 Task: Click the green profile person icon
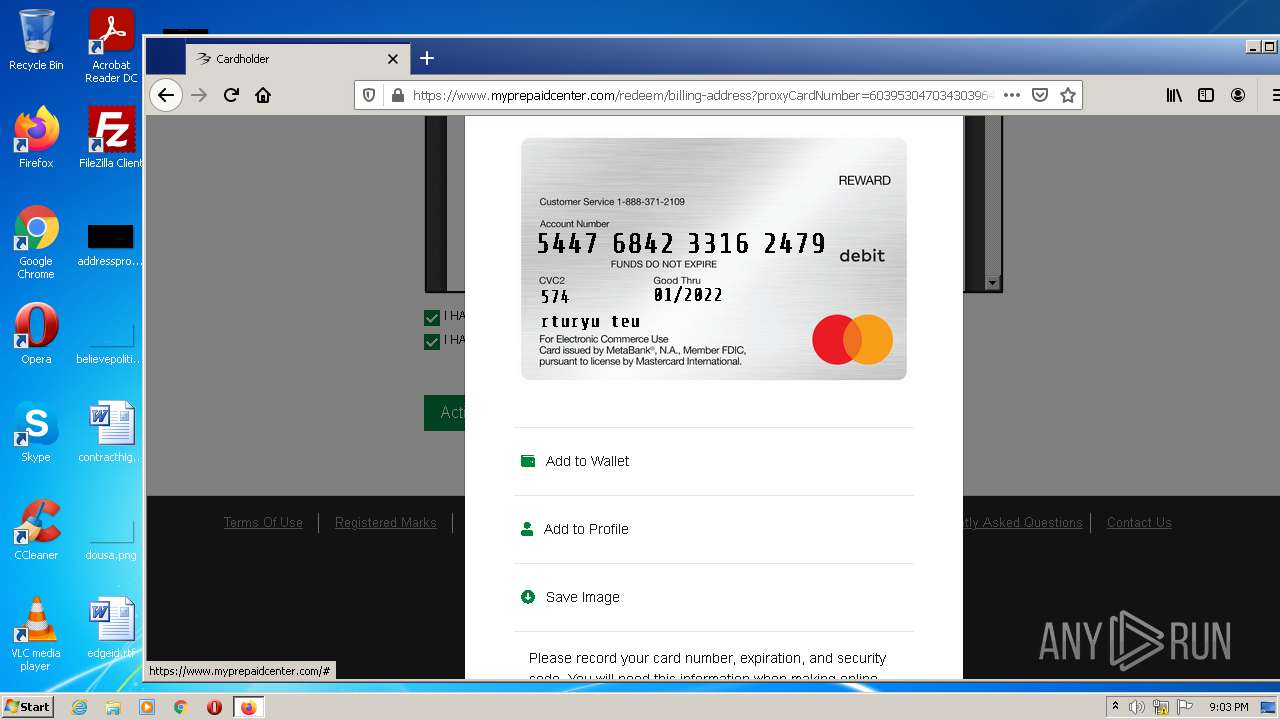tap(527, 529)
